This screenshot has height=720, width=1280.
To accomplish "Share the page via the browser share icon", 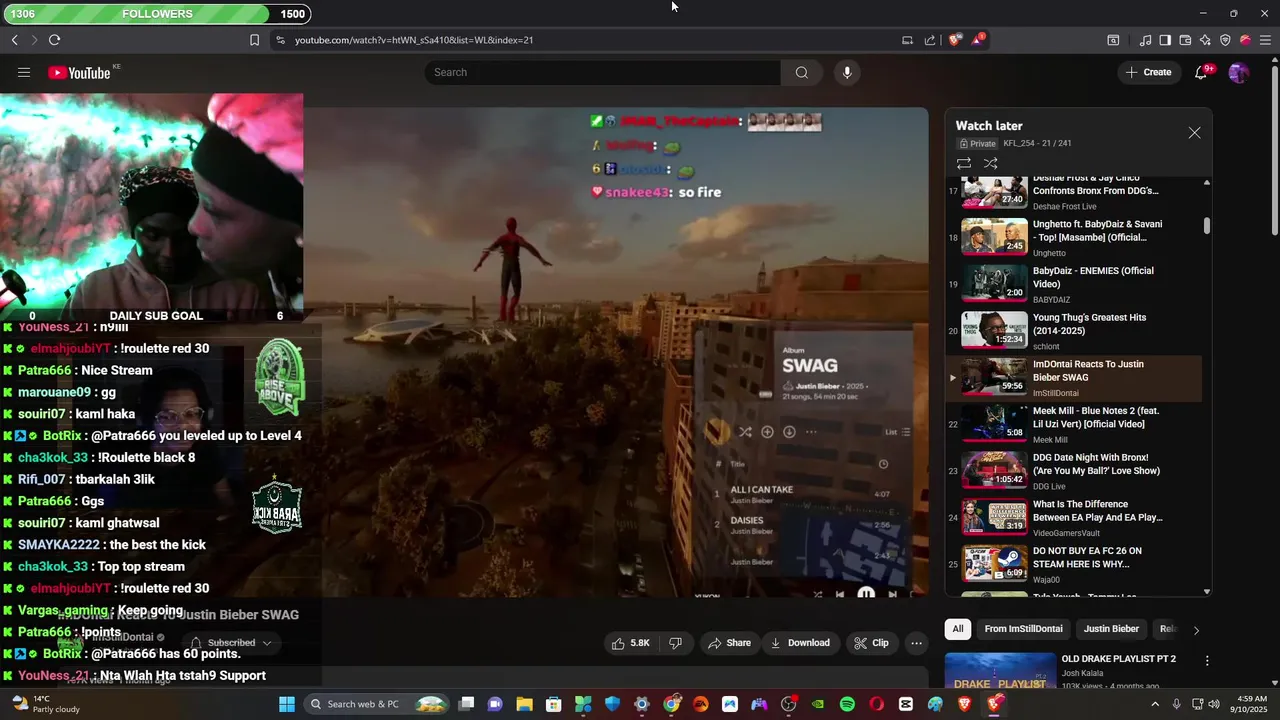I will click(x=930, y=40).
